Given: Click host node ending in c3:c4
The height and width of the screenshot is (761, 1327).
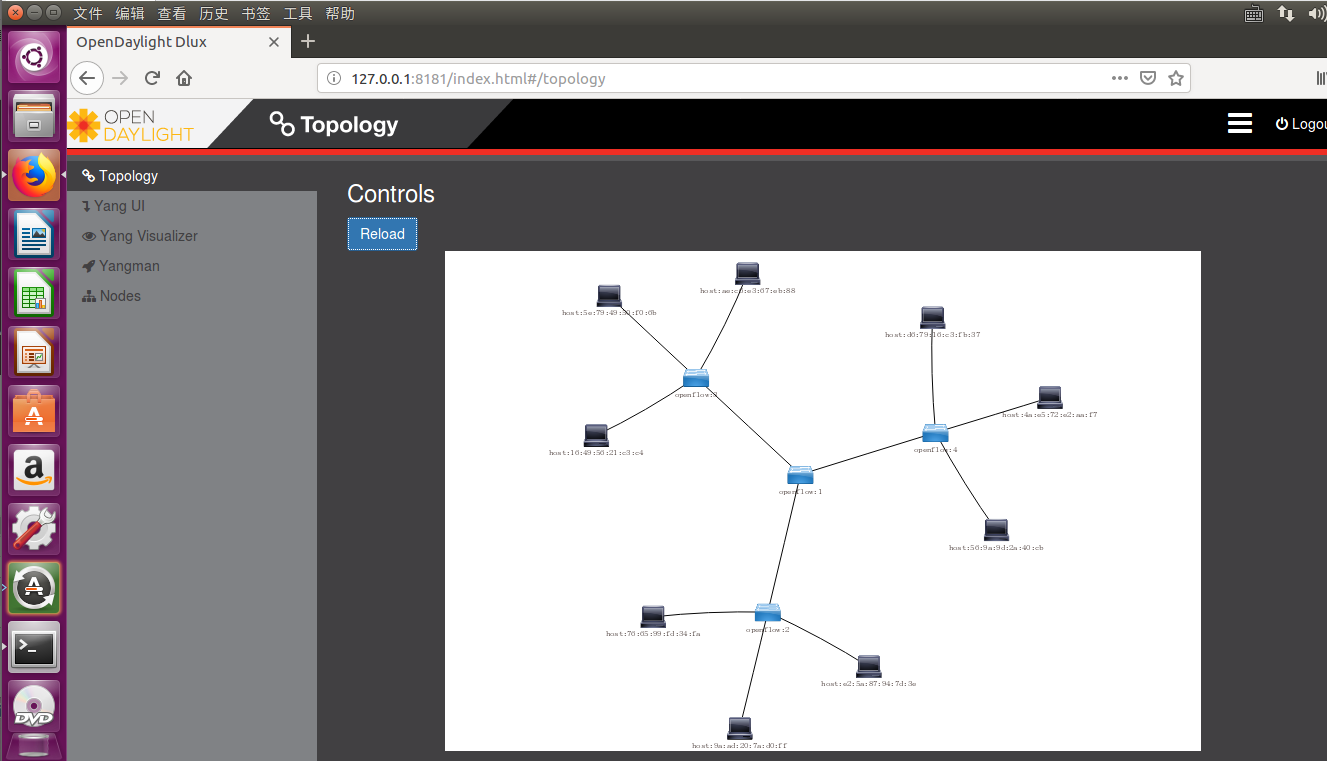Looking at the screenshot, I should tap(596, 435).
